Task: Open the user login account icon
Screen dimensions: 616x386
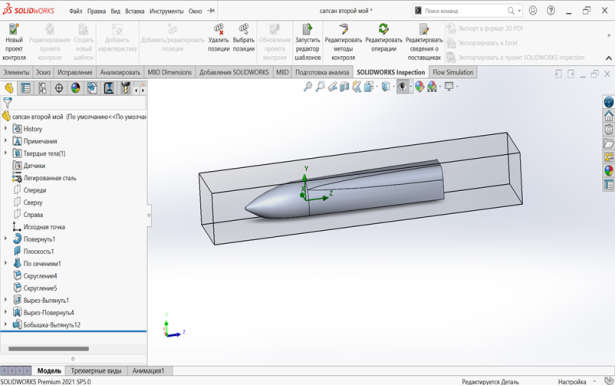Action: click(533, 11)
